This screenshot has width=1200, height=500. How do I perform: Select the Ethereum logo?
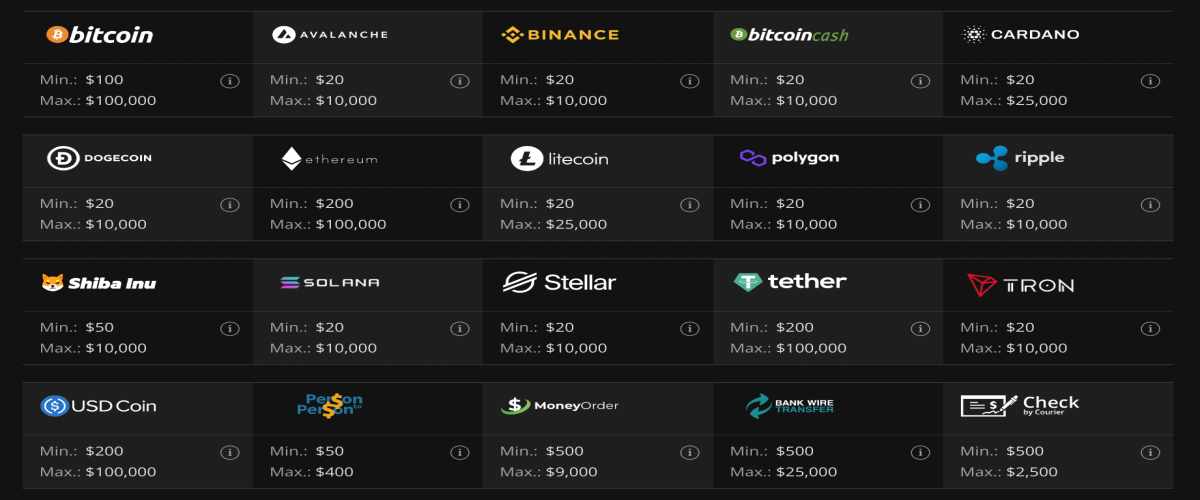329,158
